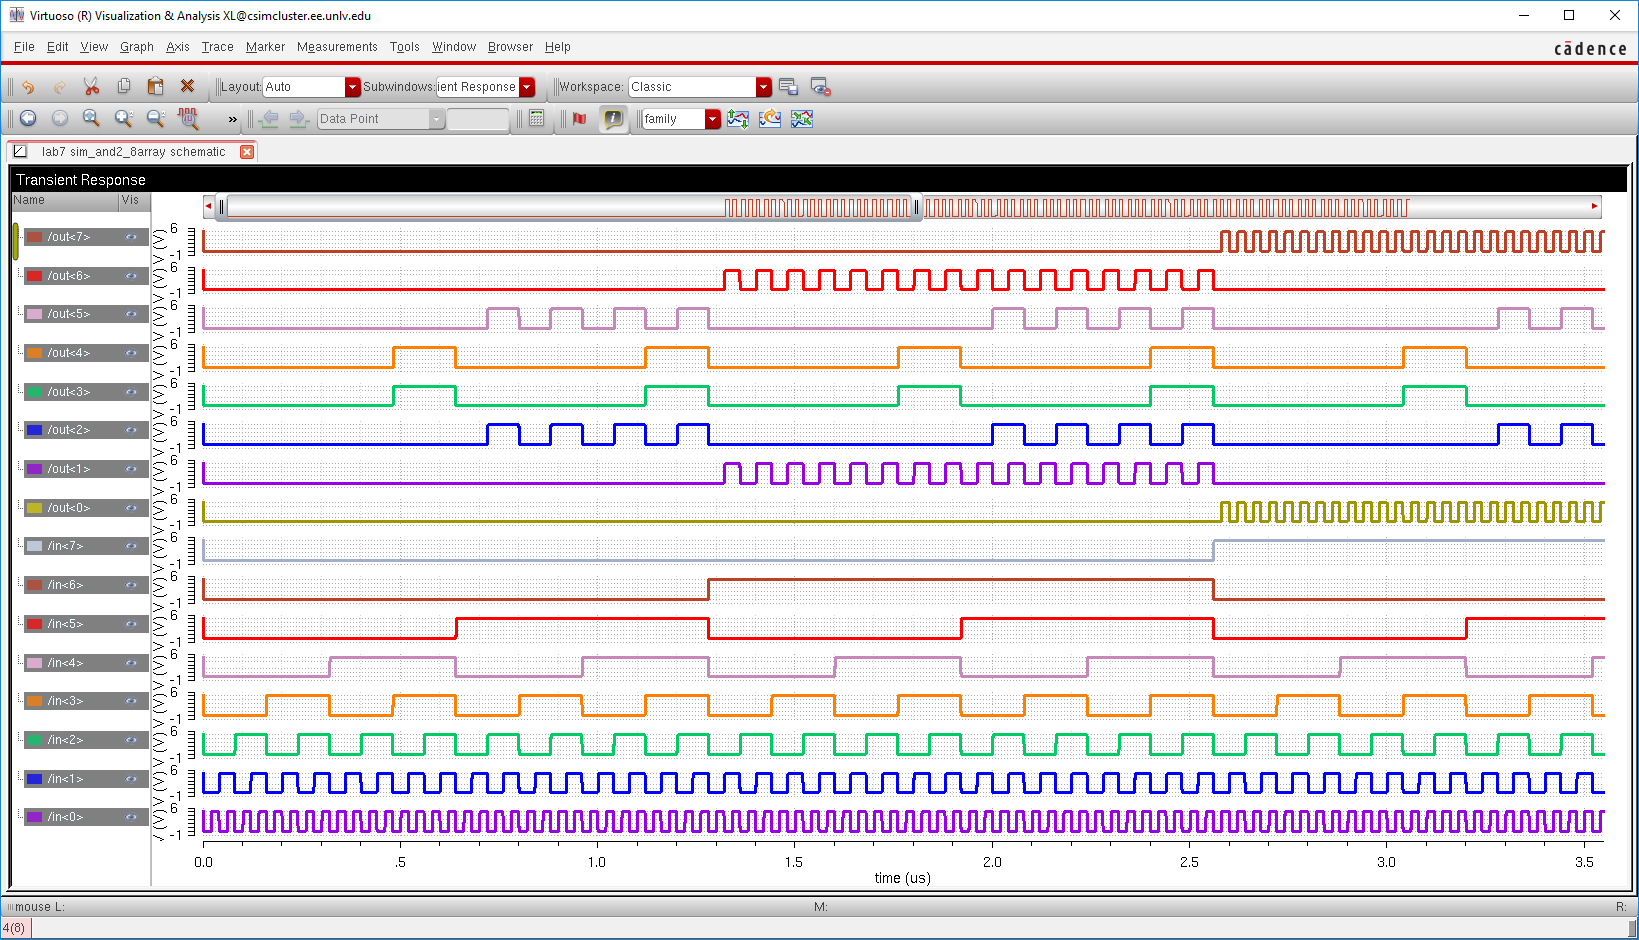The height and width of the screenshot is (940, 1639).
Task: Toggle visibility eye for /out<7> trace
Action: pos(131,237)
